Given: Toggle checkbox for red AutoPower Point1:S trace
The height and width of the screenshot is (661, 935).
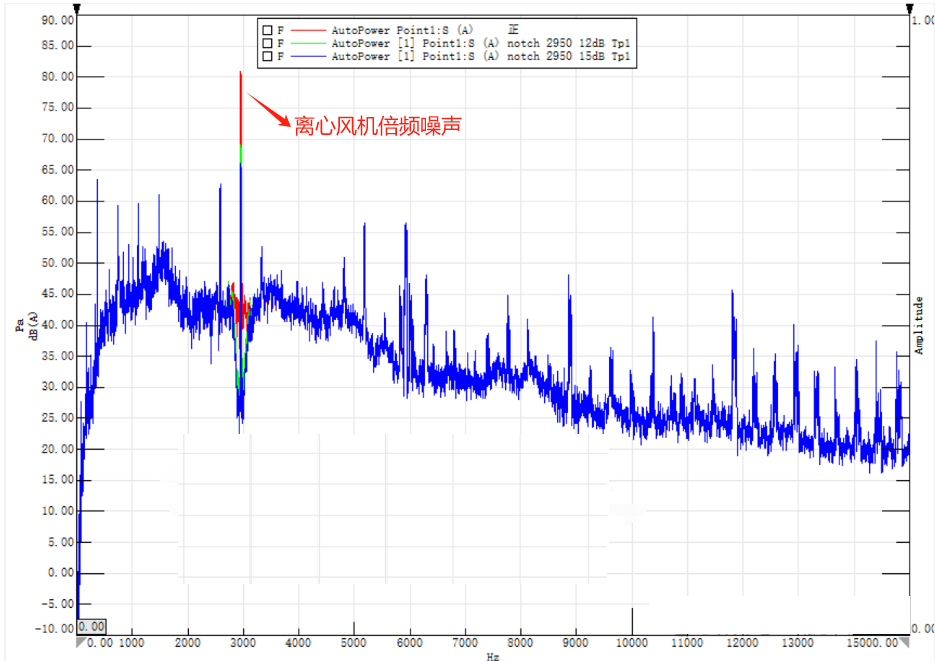Looking at the screenshot, I should 267,30.
